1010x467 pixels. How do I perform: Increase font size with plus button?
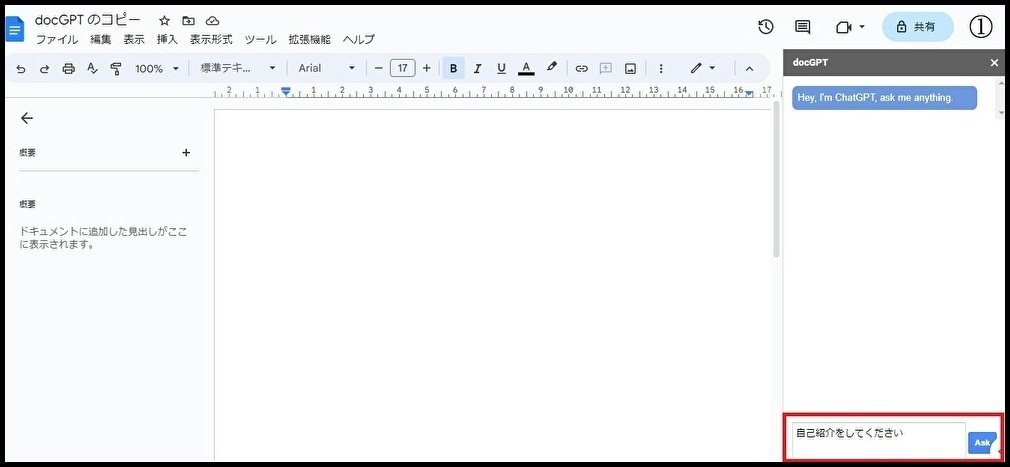coord(426,68)
